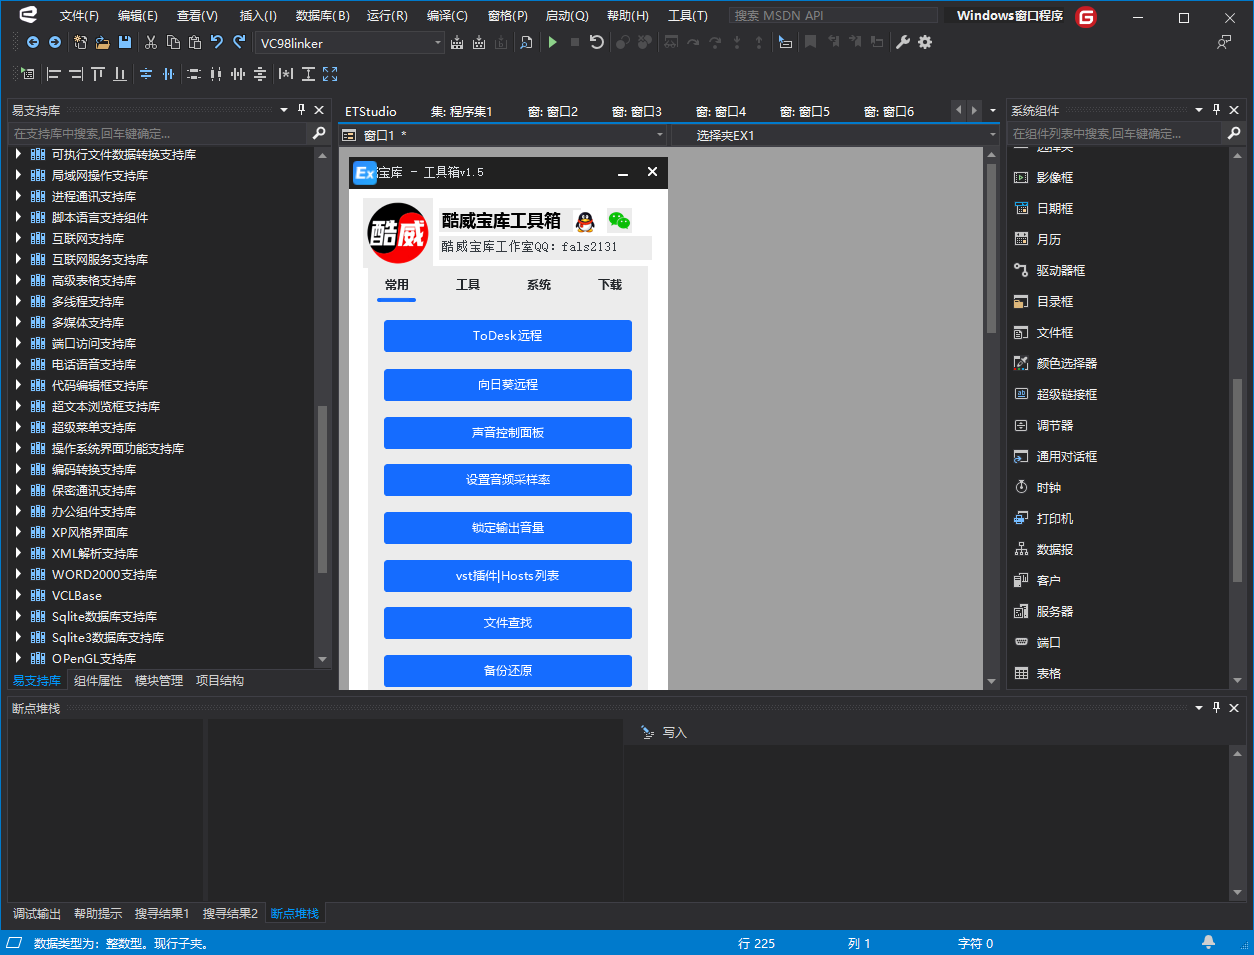The image size is (1254, 955).
Task: Select the 时钟 component
Action: [1048, 487]
